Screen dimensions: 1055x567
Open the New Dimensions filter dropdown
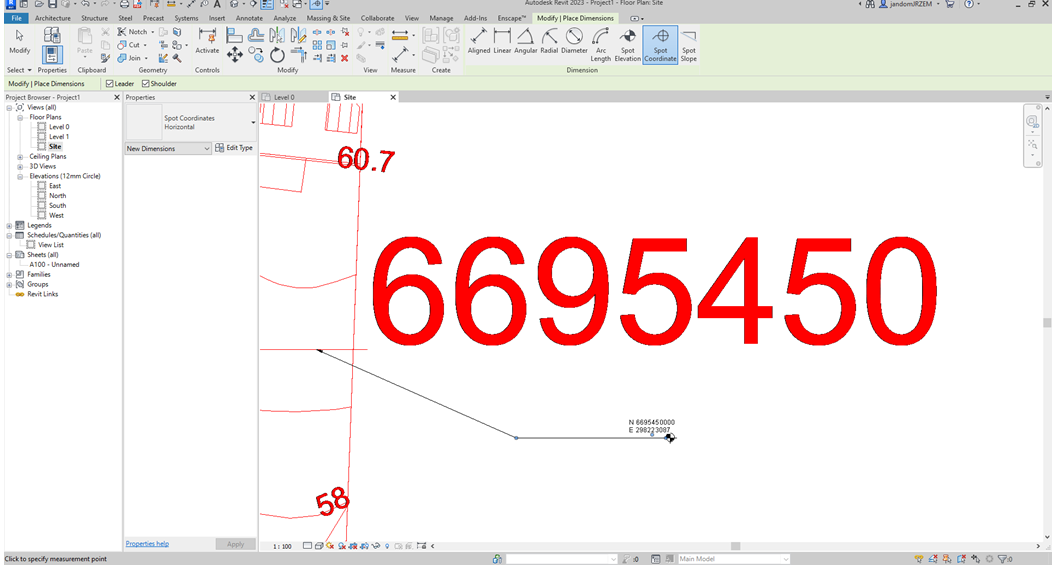point(168,149)
